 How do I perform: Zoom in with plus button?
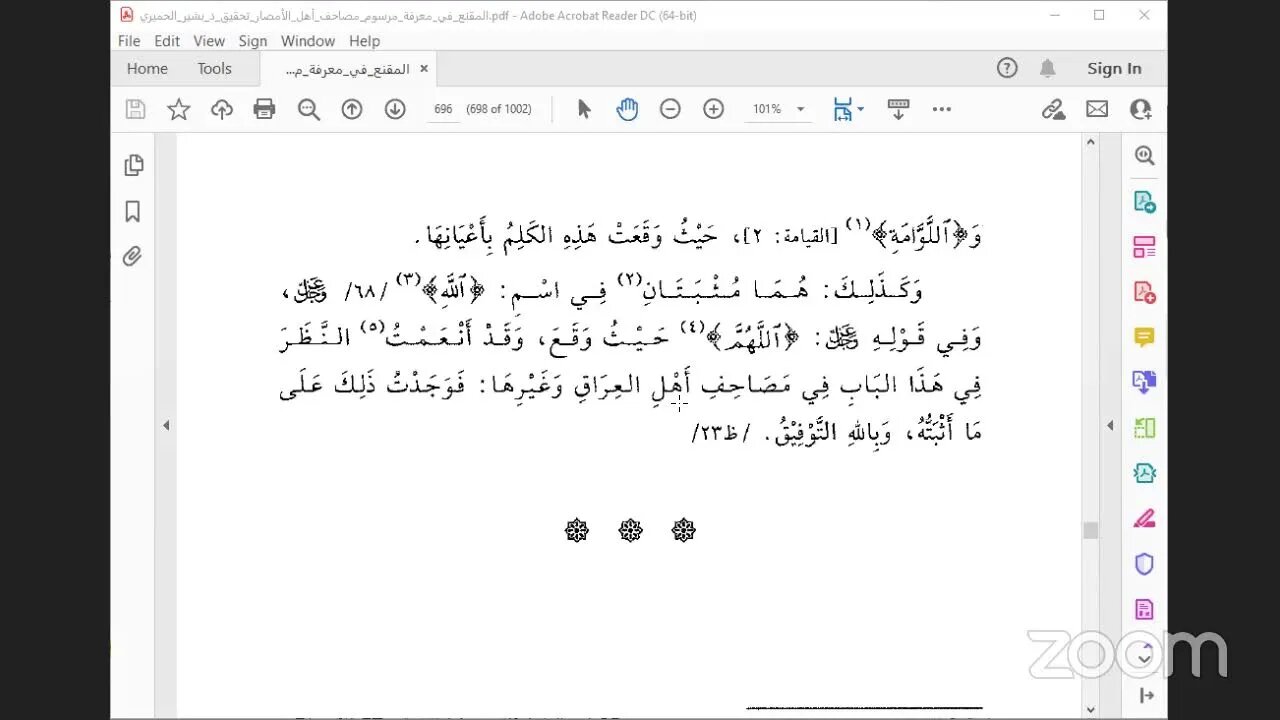point(713,109)
